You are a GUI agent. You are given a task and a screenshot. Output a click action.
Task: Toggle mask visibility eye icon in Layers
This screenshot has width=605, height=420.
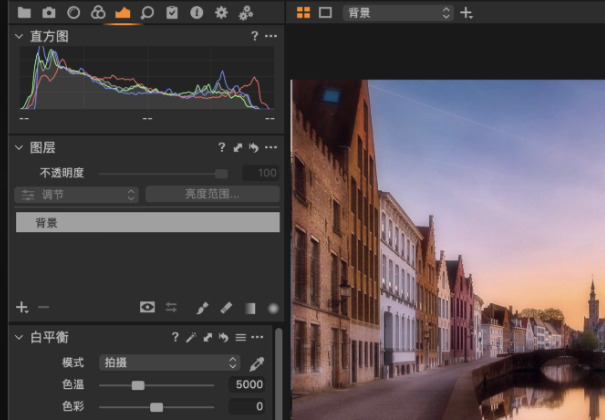(x=147, y=308)
